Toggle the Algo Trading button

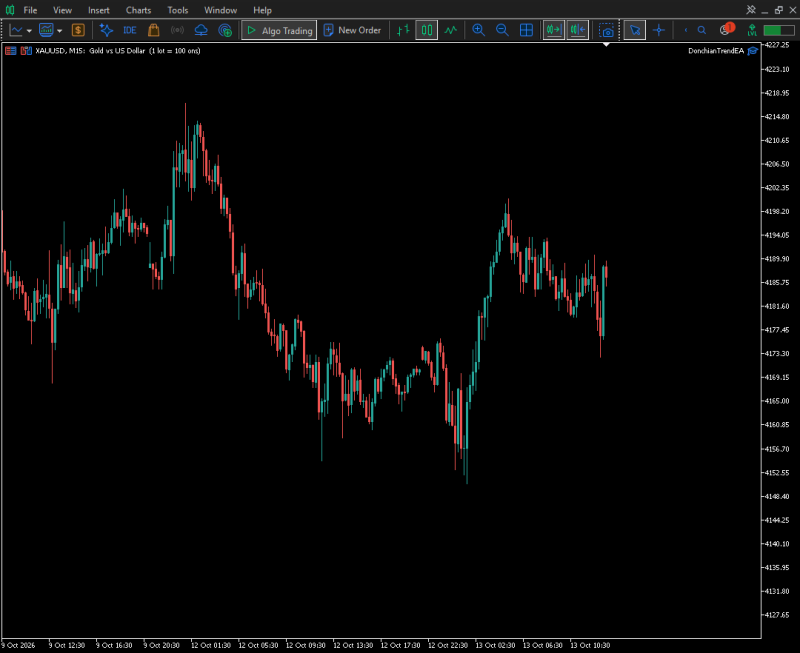pos(279,30)
